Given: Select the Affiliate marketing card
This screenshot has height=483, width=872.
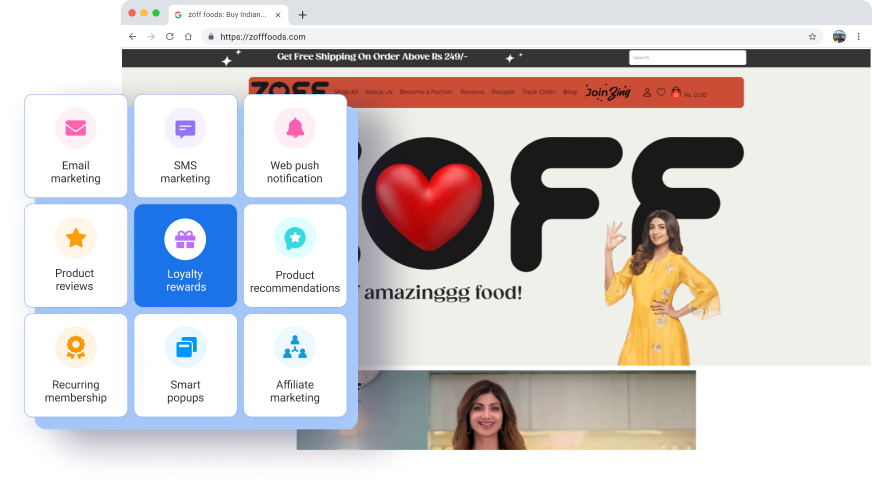Looking at the screenshot, I should (x=295, y=365).
